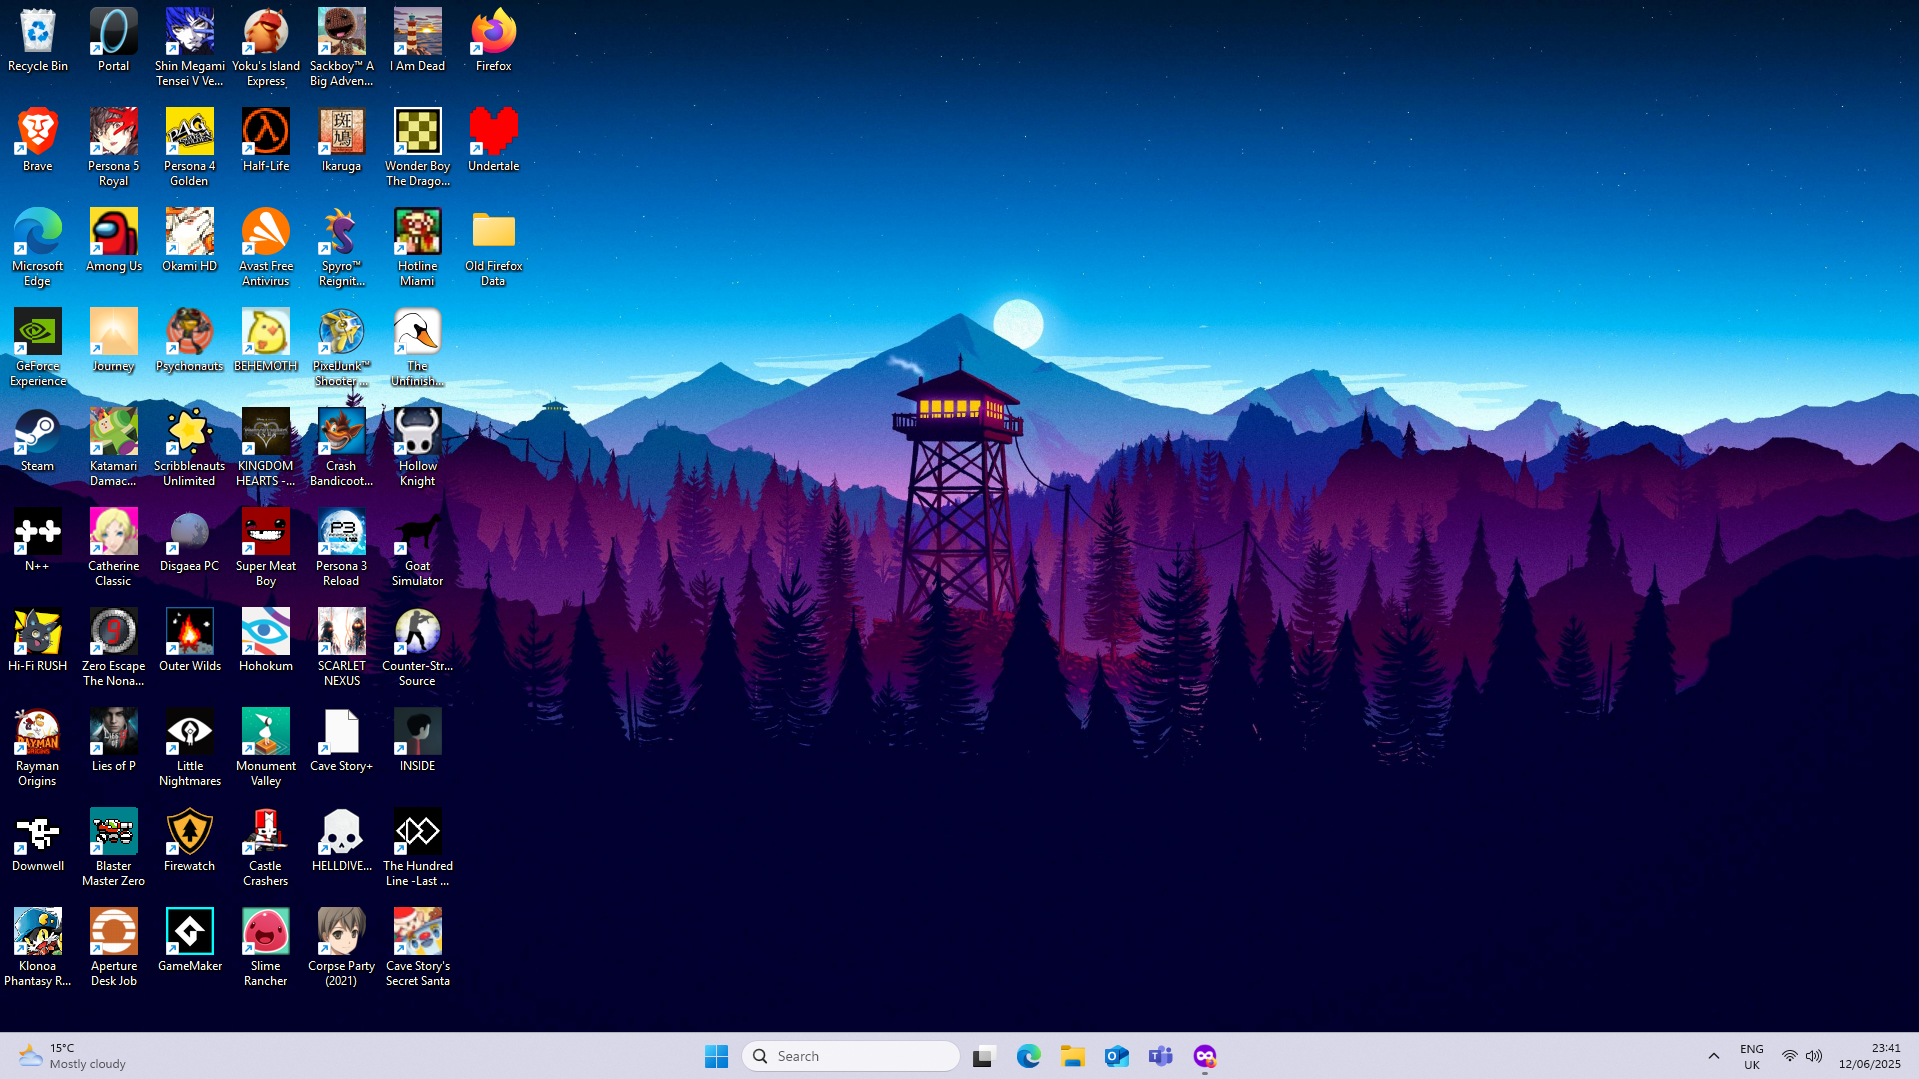Viewport: 1919px width, 1079px height.
Task: Select the Portal desktop shortcut
Action: 114,32
